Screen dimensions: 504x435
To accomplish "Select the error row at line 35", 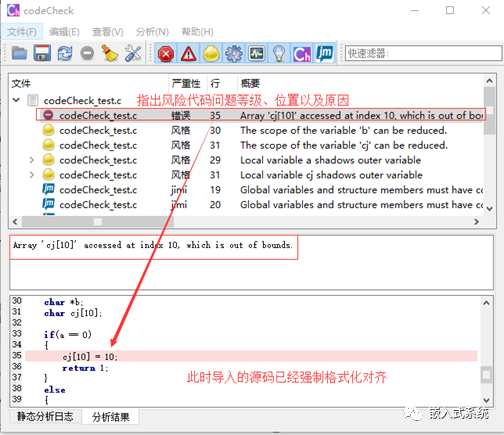I will 261,115.
